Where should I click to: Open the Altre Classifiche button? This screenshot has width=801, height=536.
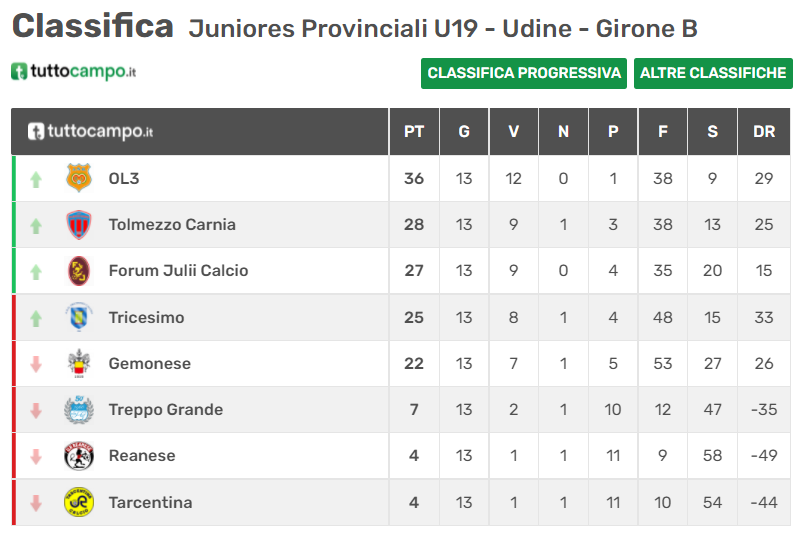click(713, 73)
